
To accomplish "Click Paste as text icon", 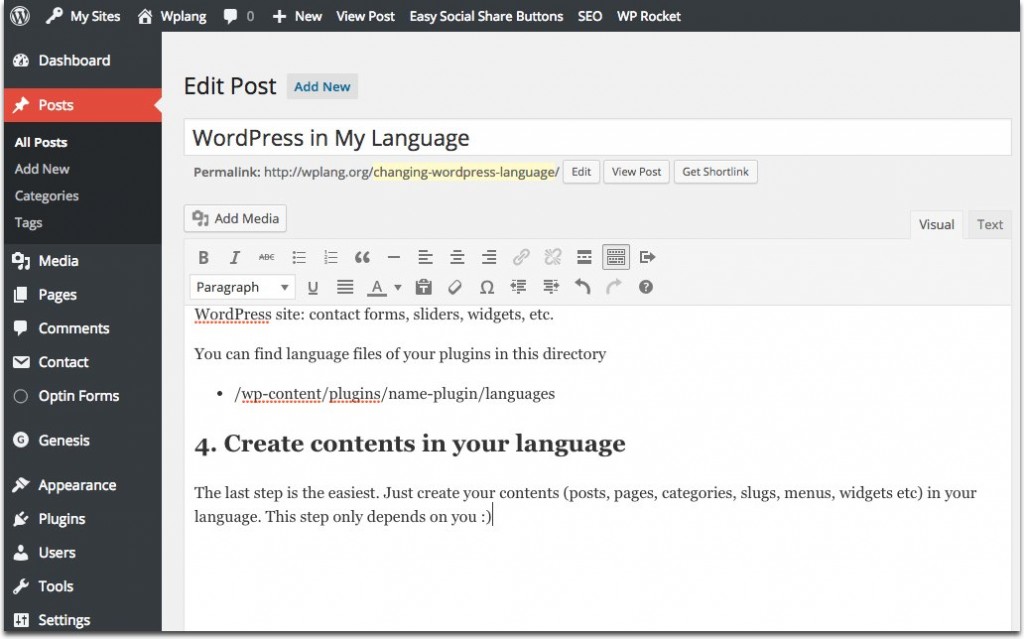I will (x=423, y=287).
